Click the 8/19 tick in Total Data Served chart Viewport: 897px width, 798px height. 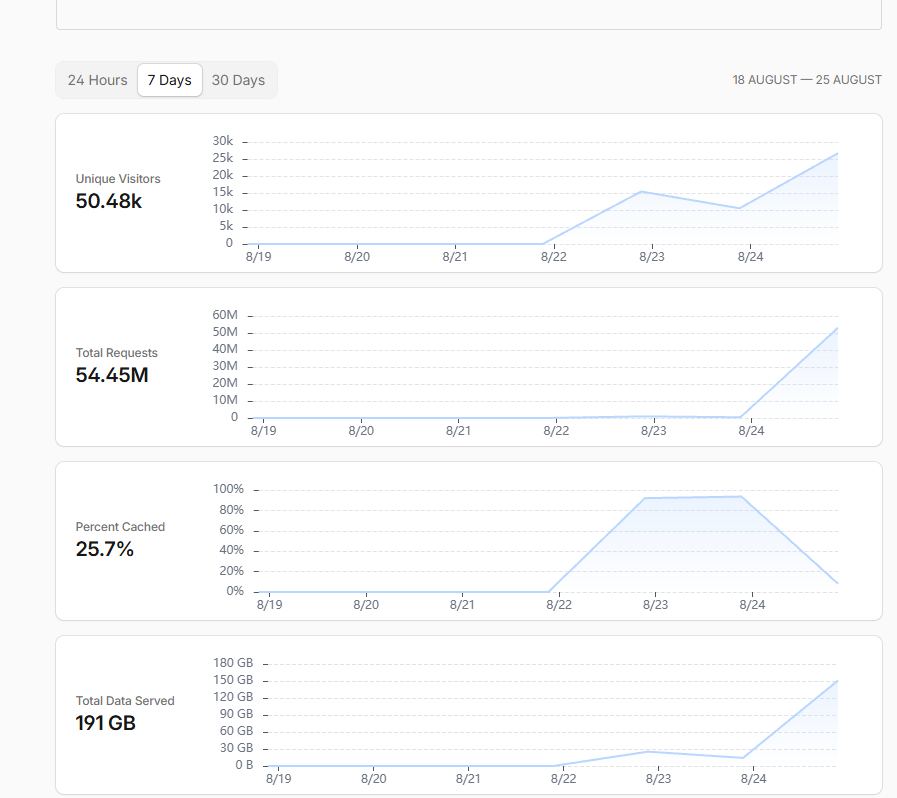(279, 779)
